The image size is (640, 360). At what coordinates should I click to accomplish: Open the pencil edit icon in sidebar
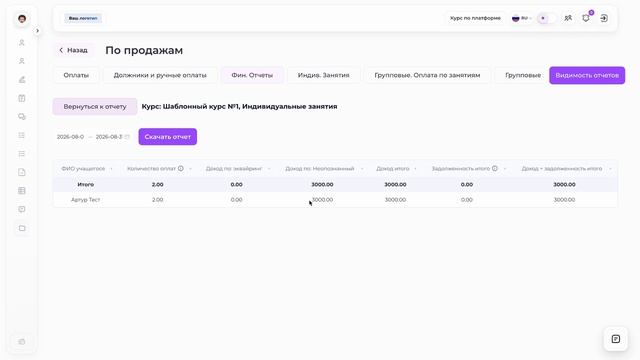[22, 80]
